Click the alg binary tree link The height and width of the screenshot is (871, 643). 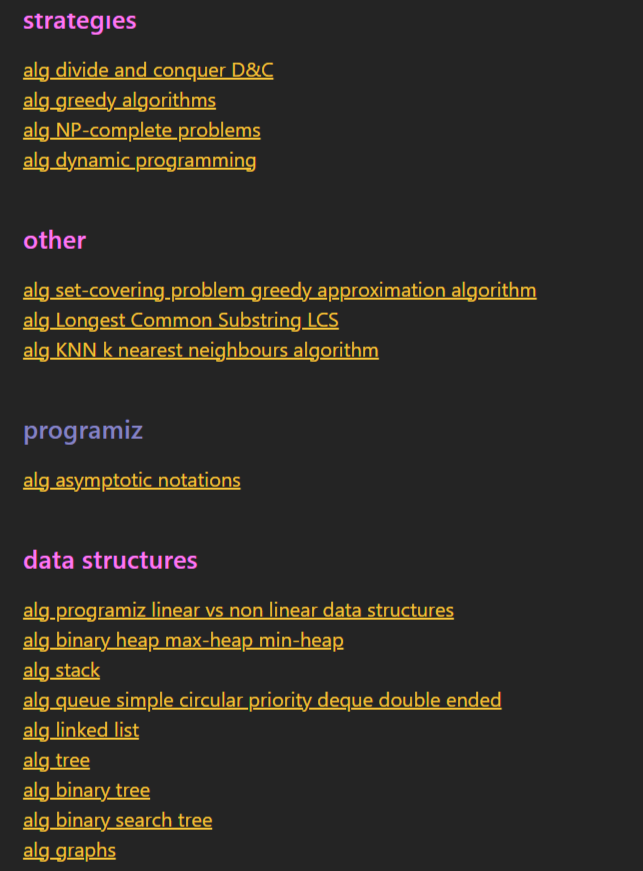tap(86, 791)
